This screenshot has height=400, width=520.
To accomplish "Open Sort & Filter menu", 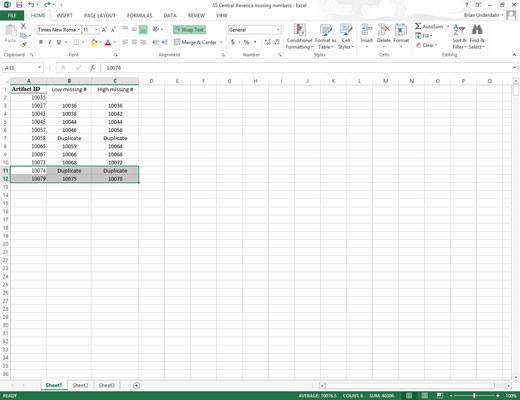I will (459, 36).
